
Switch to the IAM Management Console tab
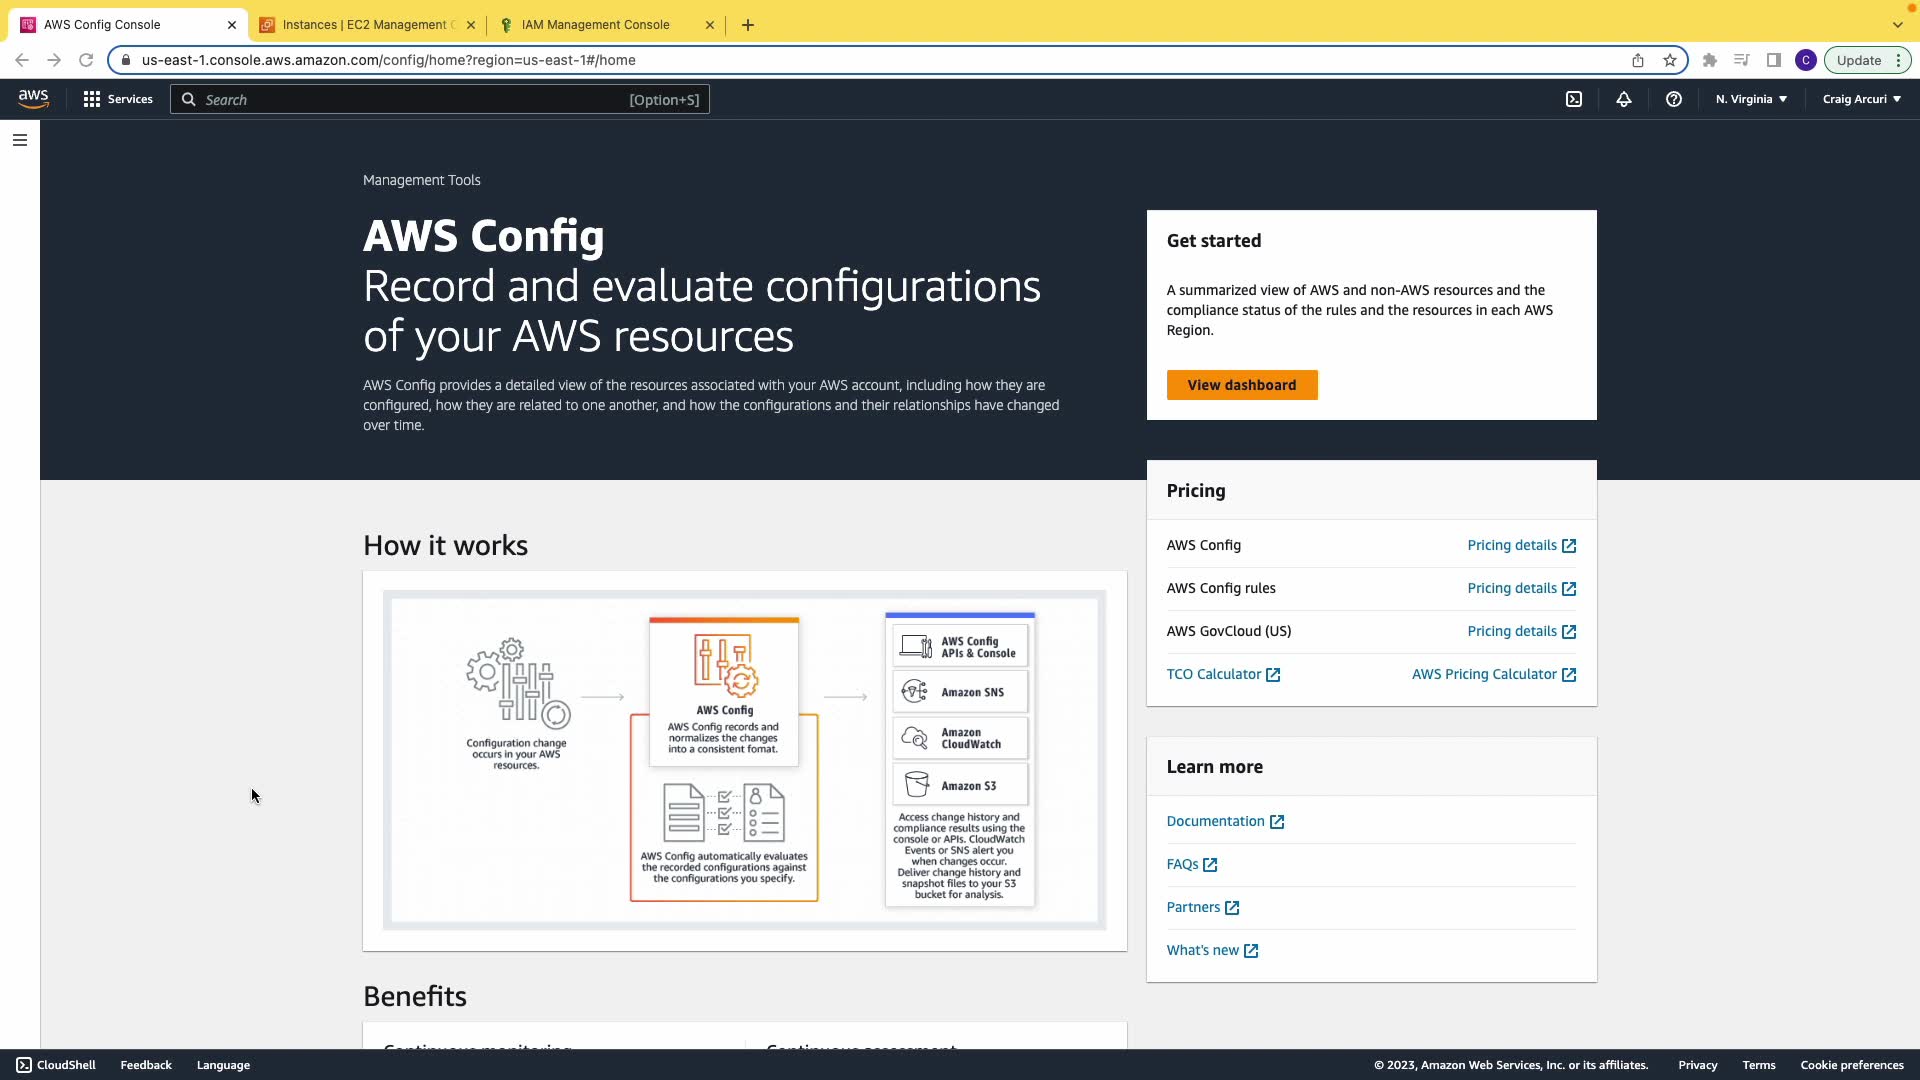pos(595,25)
